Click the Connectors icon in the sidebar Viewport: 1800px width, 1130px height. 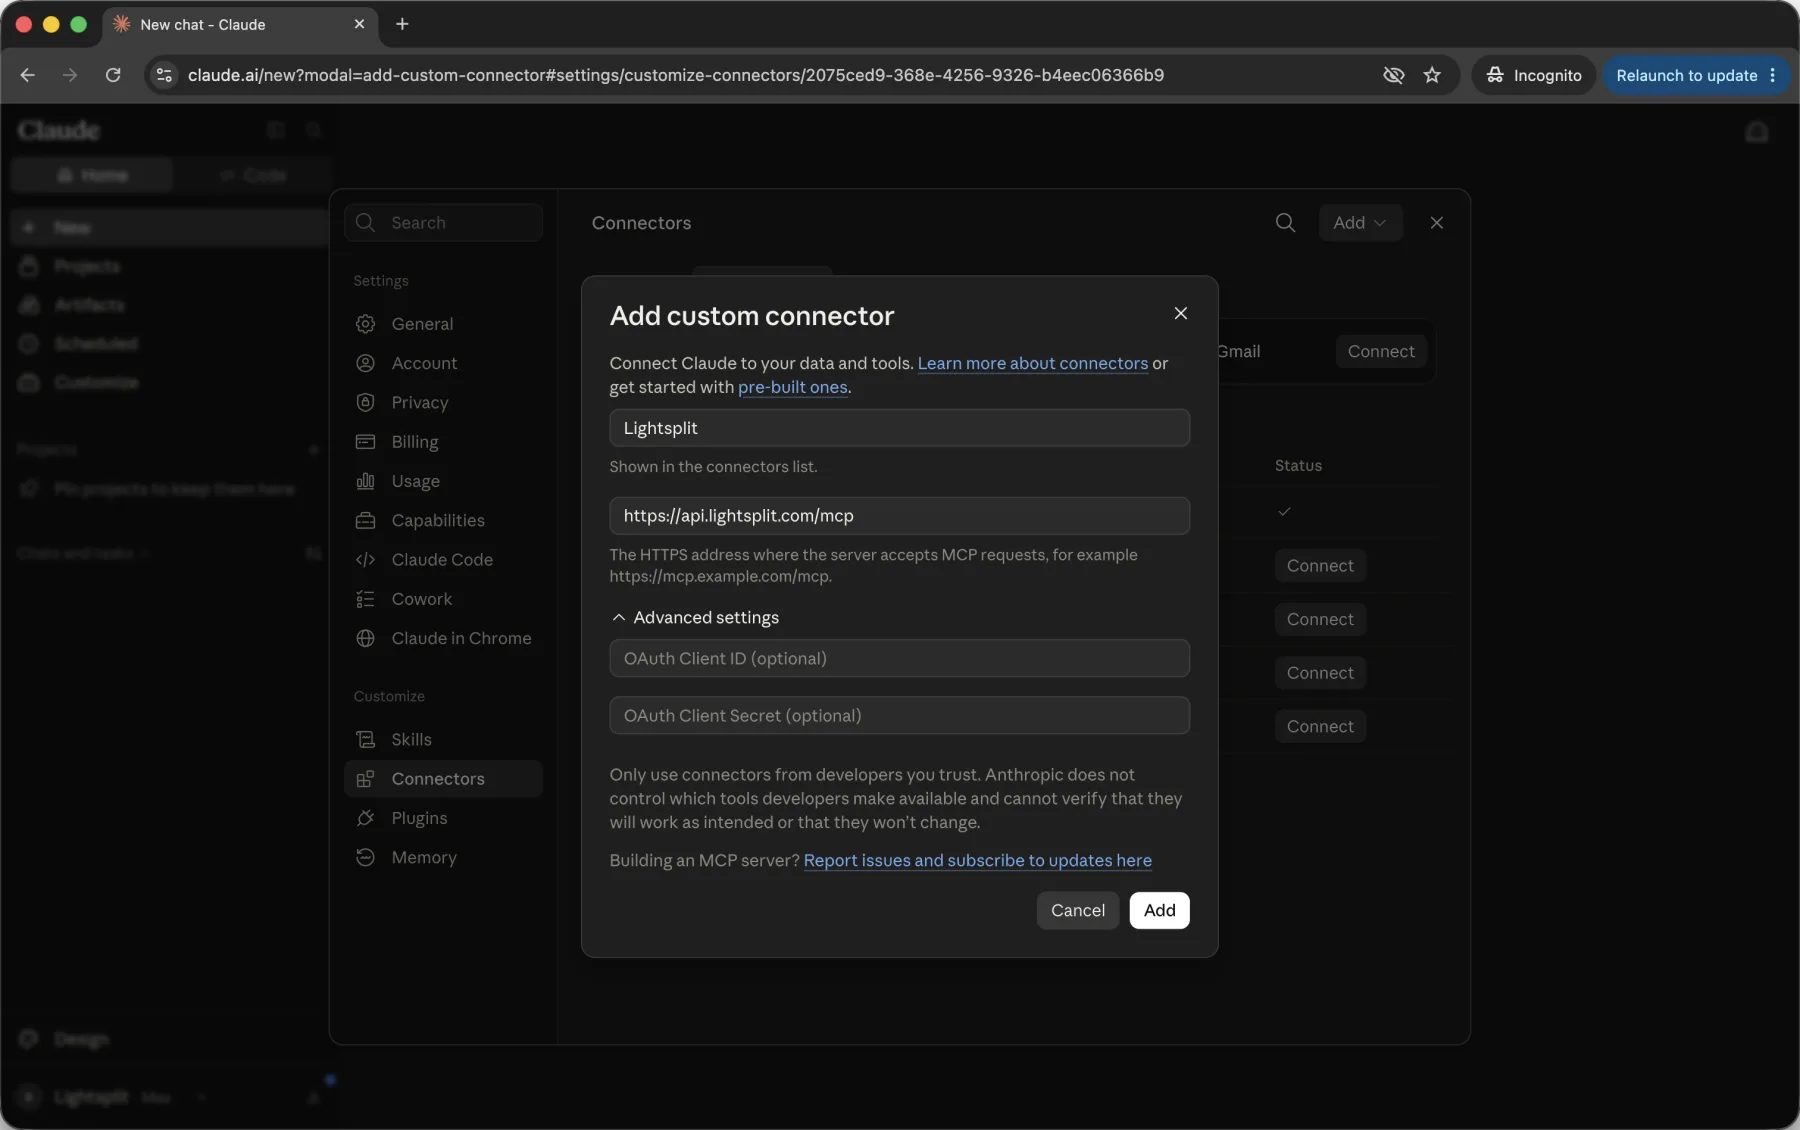coord(366,779)
